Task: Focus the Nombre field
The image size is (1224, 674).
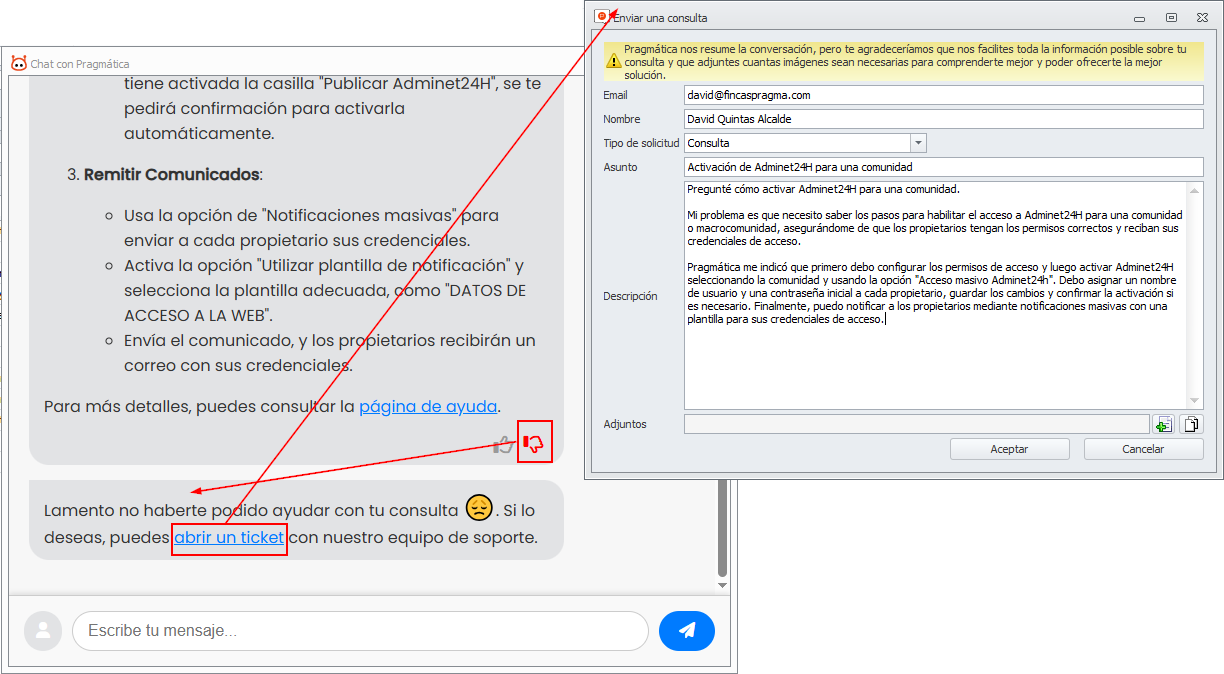Action: tap(943, 119)
